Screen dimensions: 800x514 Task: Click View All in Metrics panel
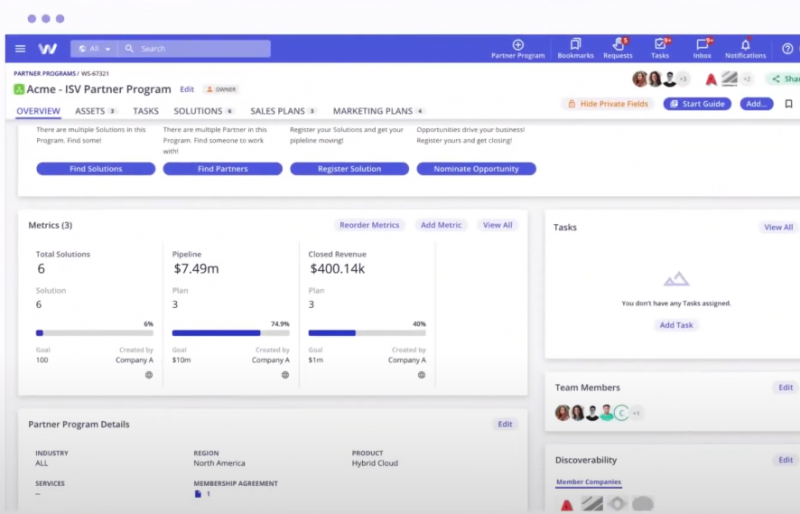(x=497, y=225)
